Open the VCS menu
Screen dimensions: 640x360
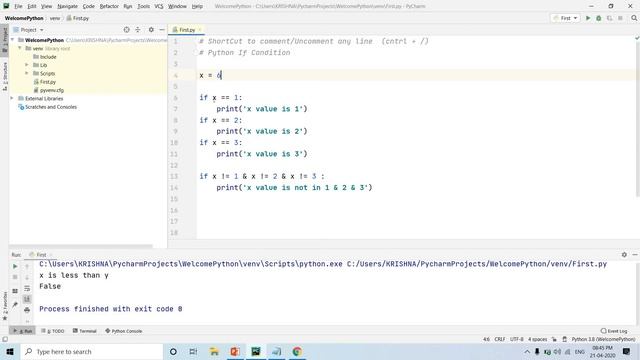point(159,6)
